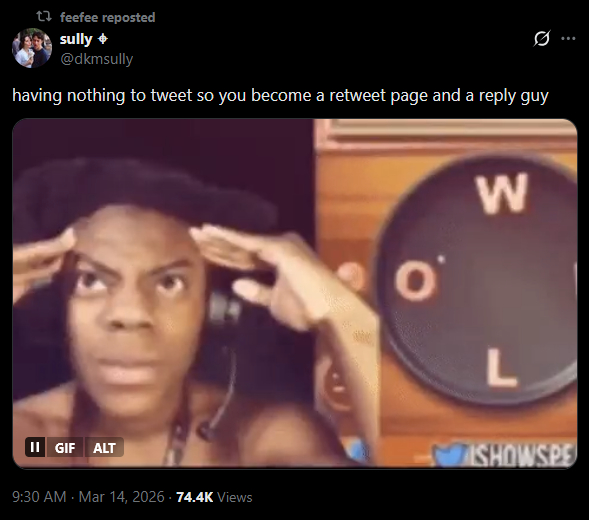Click the Twitter bird watermark in GIF
The image size is (589, 520).
click(x=448, y=455)
